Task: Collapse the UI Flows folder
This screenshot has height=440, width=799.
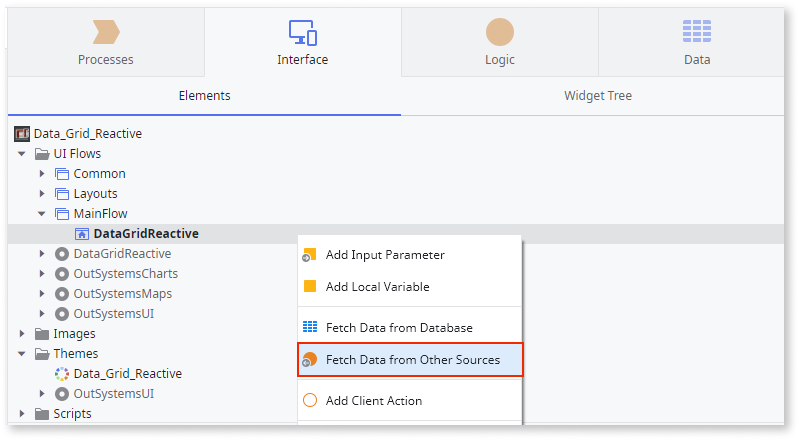Action: [21, 153]
